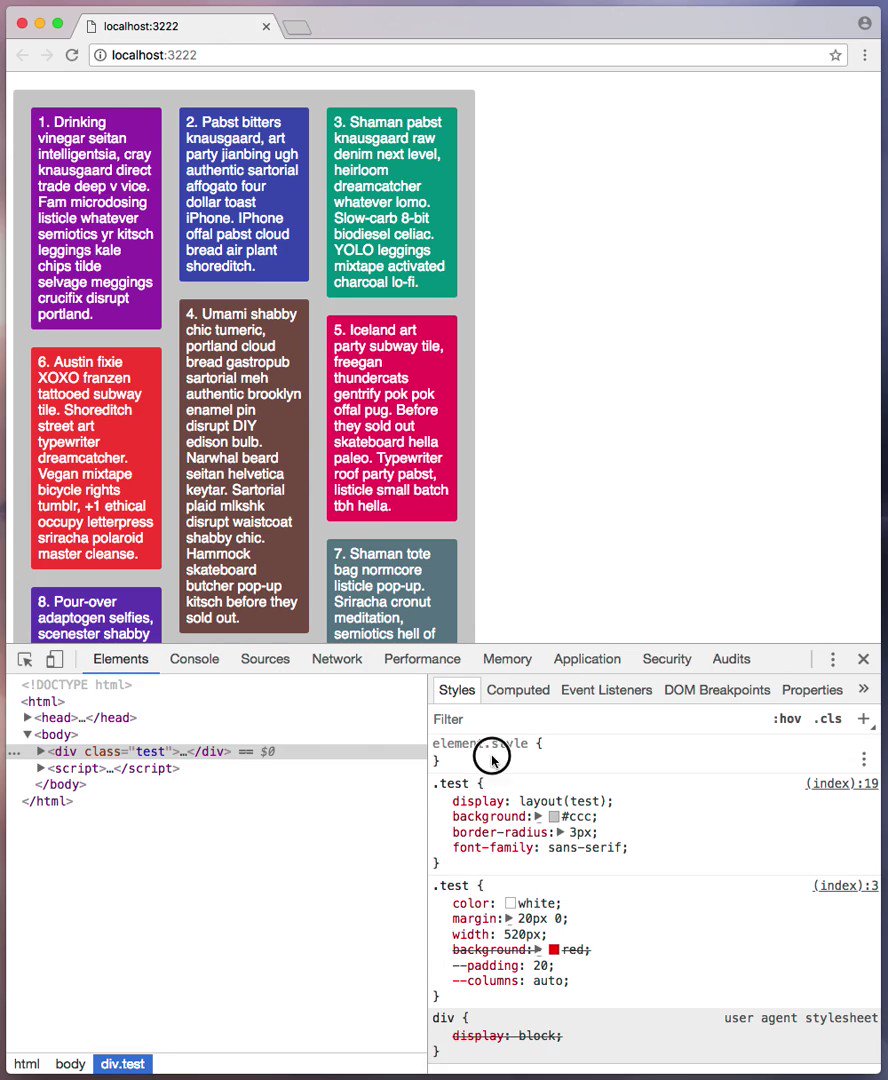Click the back navigation arrow

[22, 55]
